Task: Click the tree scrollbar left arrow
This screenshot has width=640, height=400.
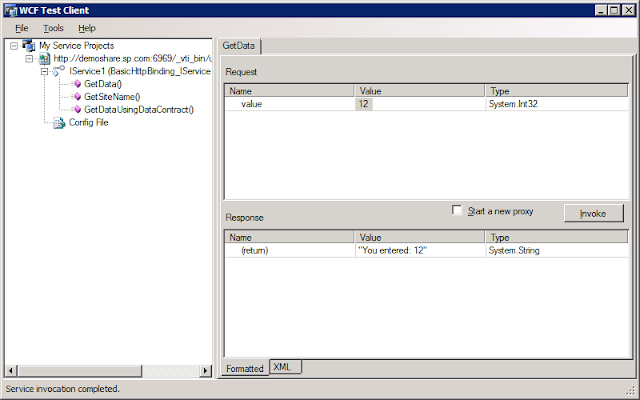Action: (11, 370)
